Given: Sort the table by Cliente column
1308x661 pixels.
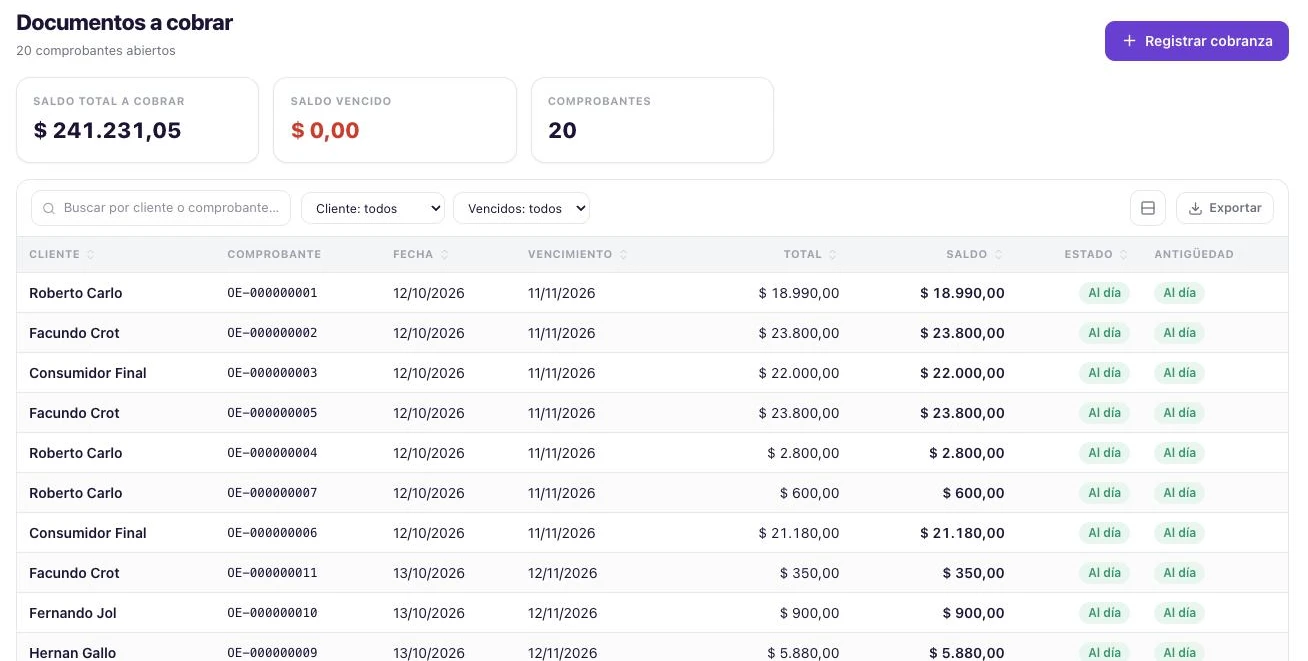Looking at the screenshot, I should pos(62,254).
